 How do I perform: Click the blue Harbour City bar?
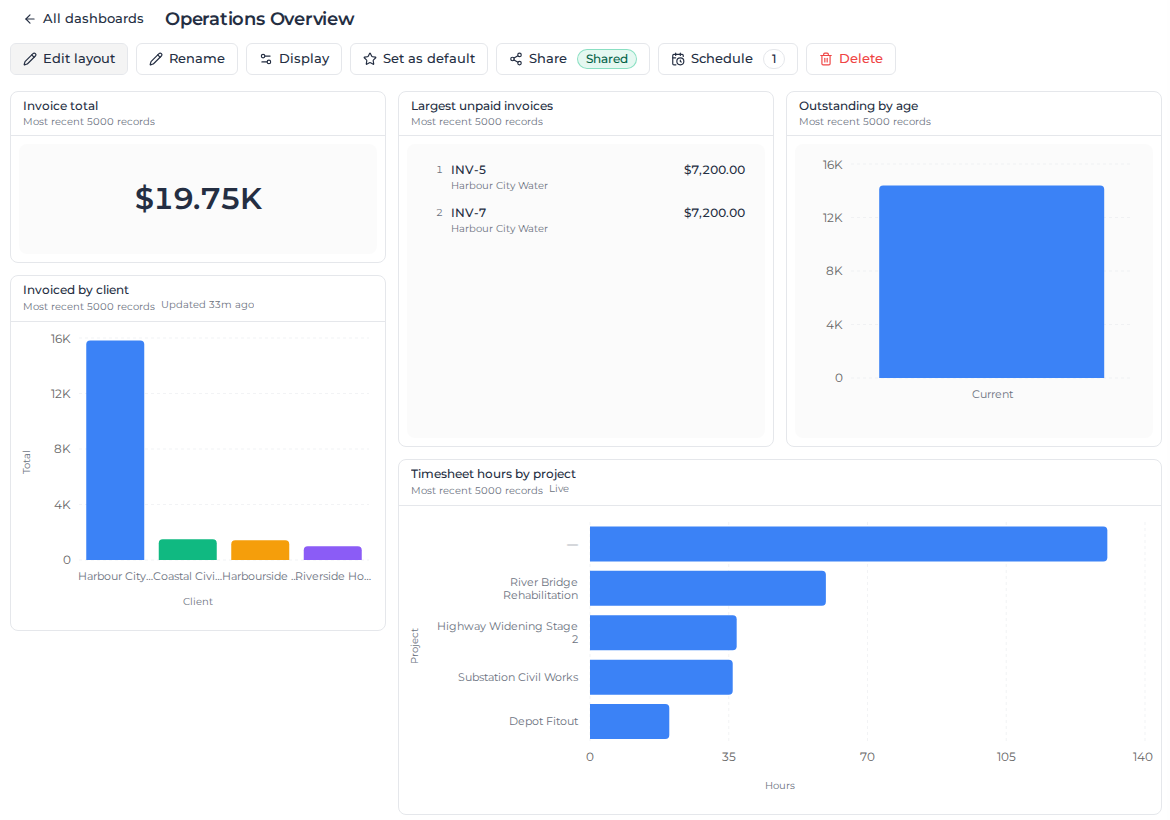coord(115,450)
